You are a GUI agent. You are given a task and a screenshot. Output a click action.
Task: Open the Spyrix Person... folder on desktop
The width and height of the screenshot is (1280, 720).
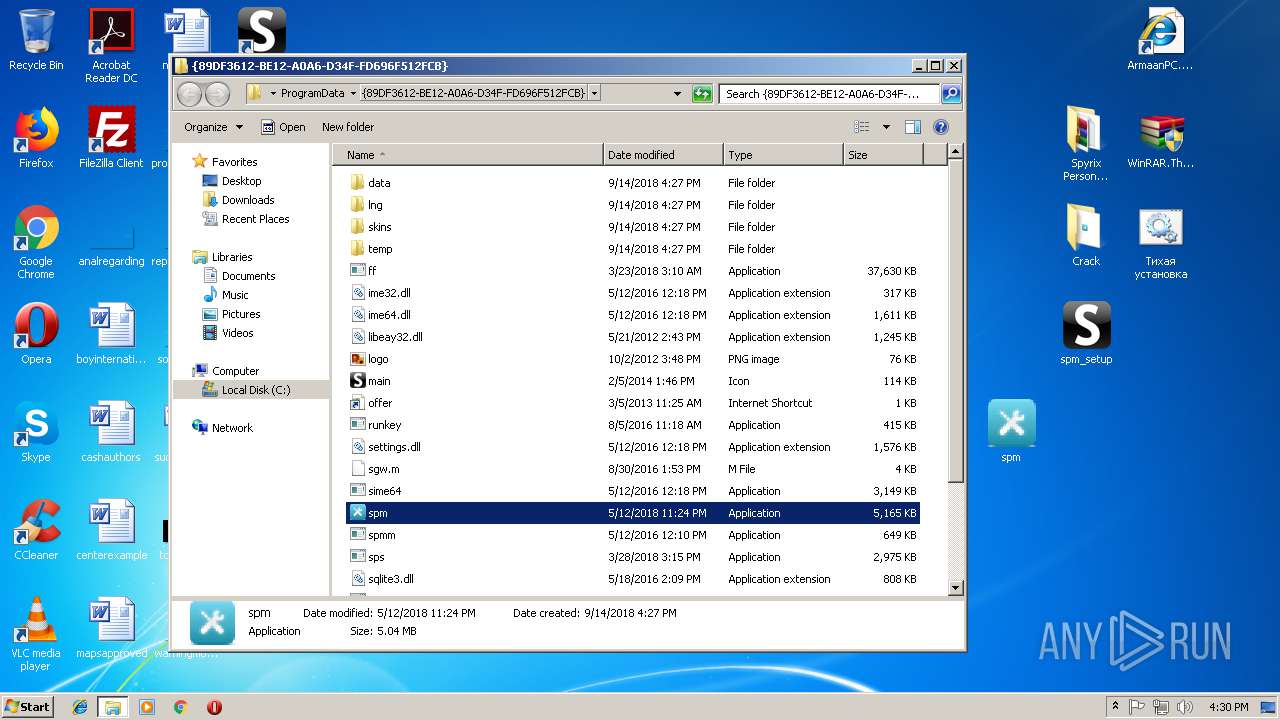tap(1086, 144)
